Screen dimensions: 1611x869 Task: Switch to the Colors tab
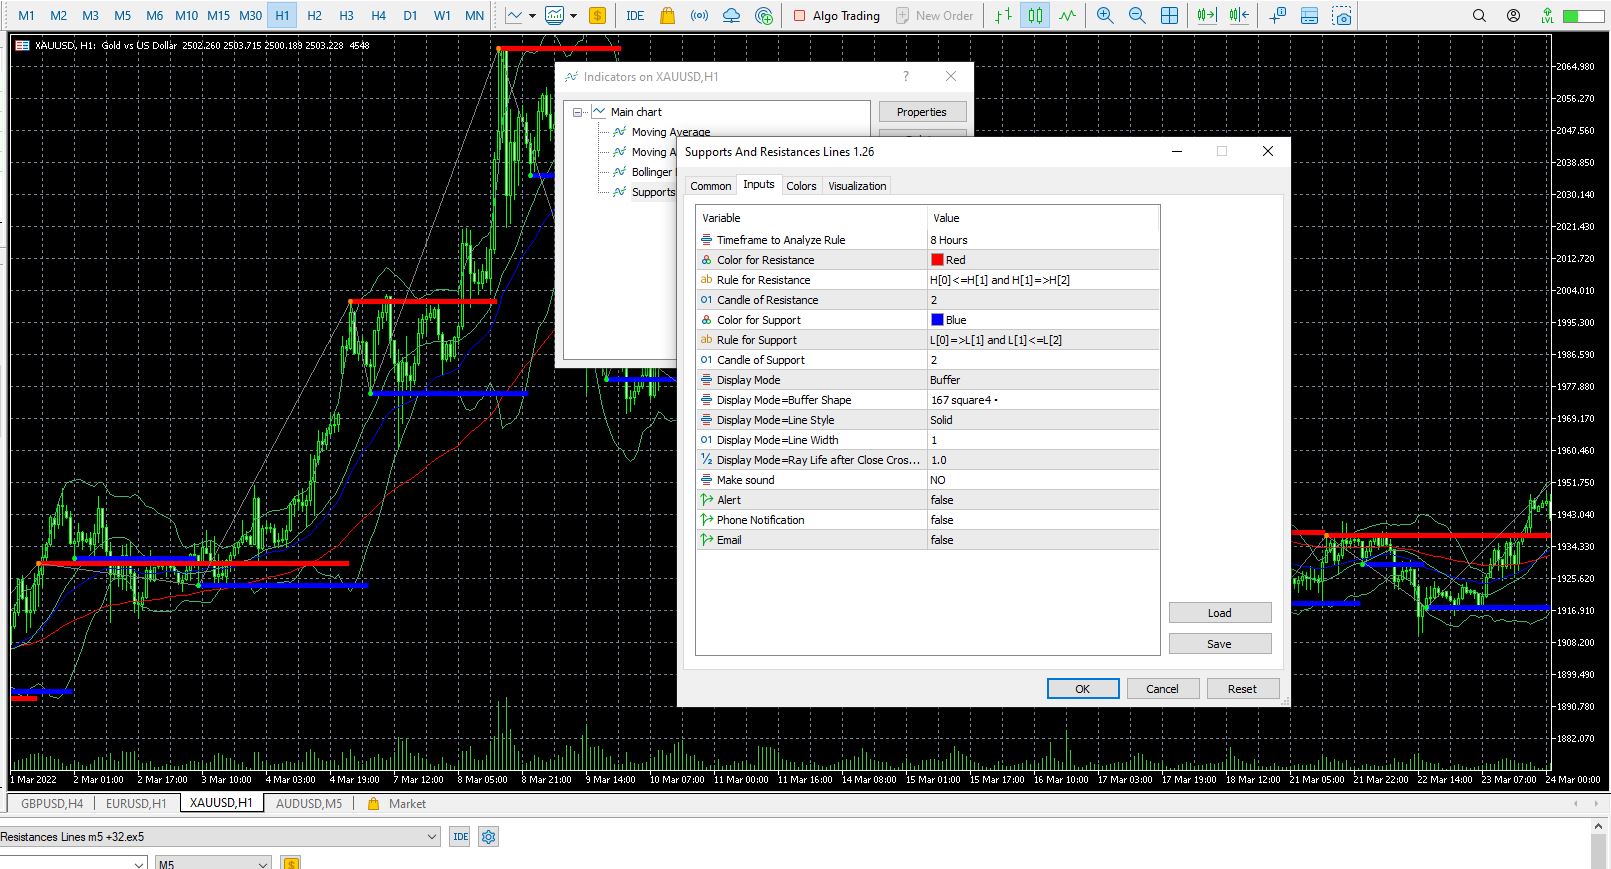tap(801, 186)
